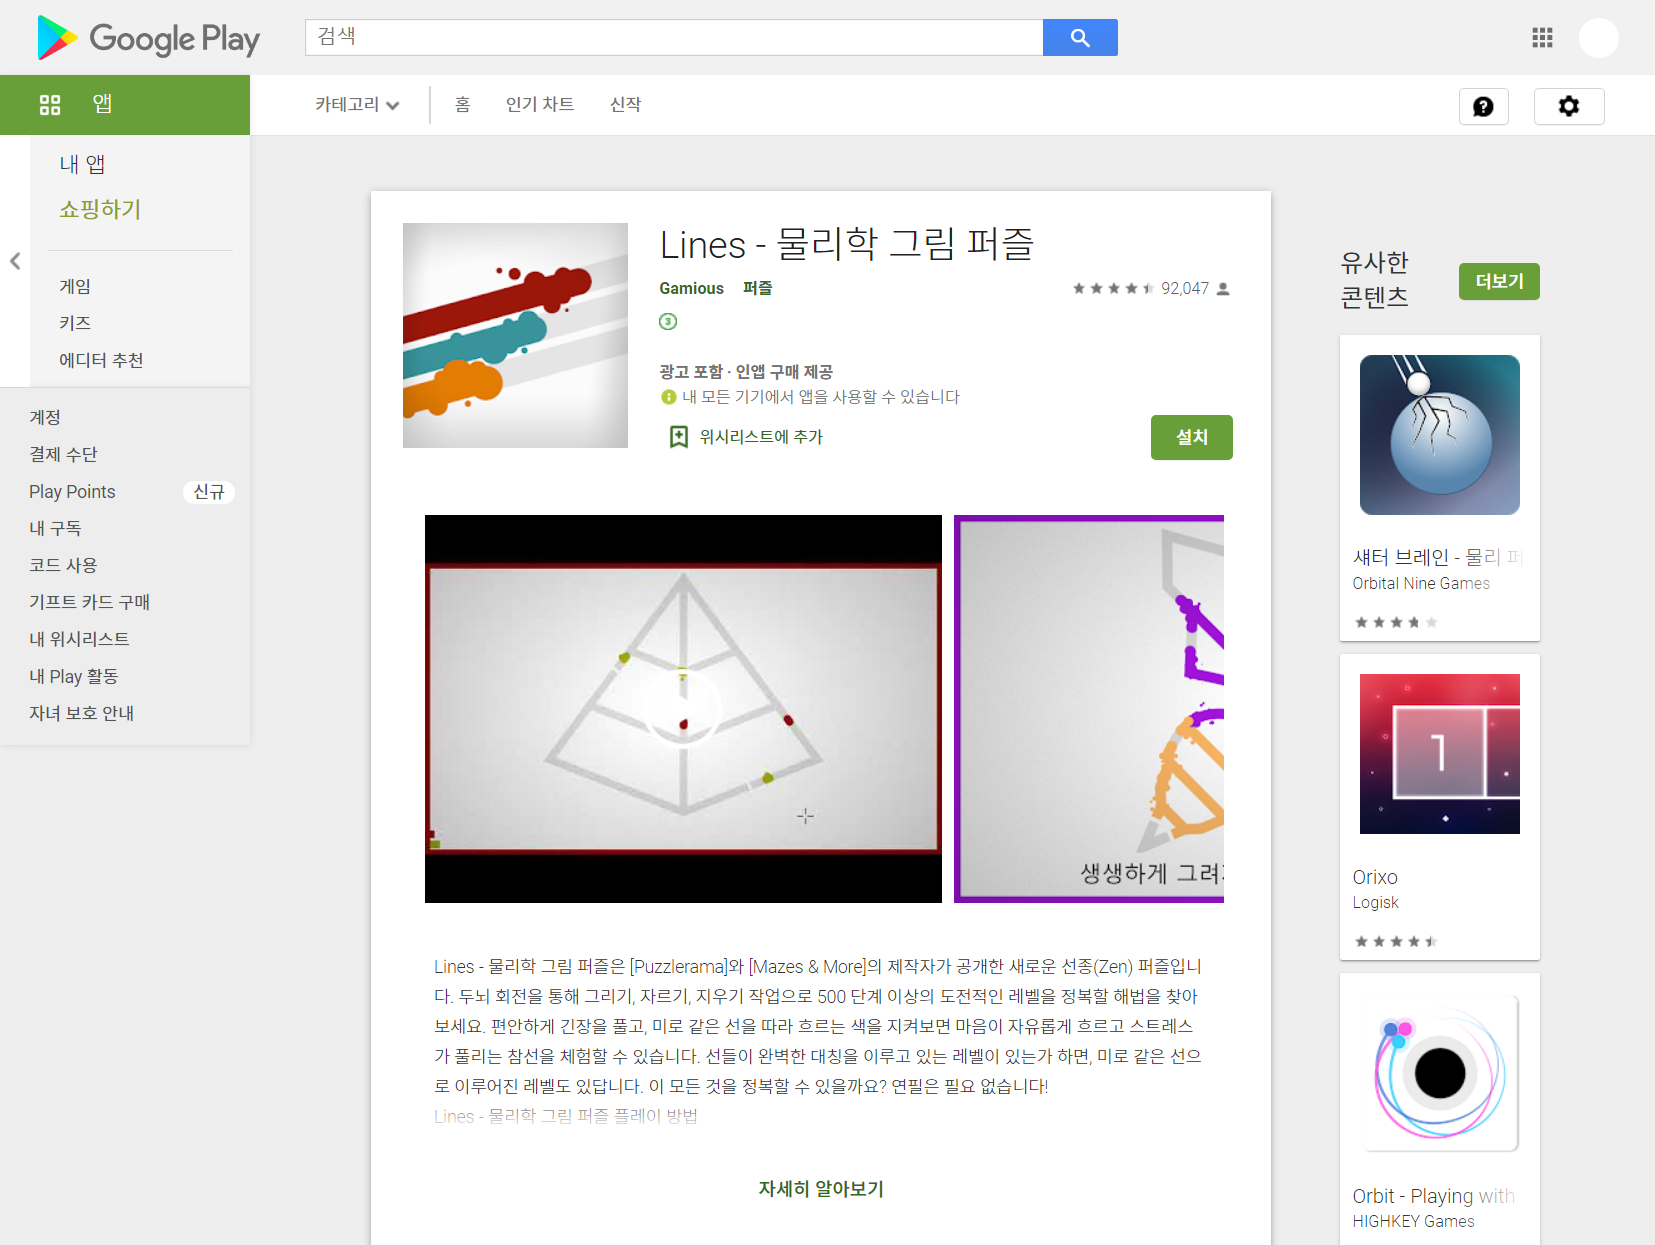Screen dimensions: 1655x1245
Task: Click the 신규 badge next to Play Points
Action: 209,492
